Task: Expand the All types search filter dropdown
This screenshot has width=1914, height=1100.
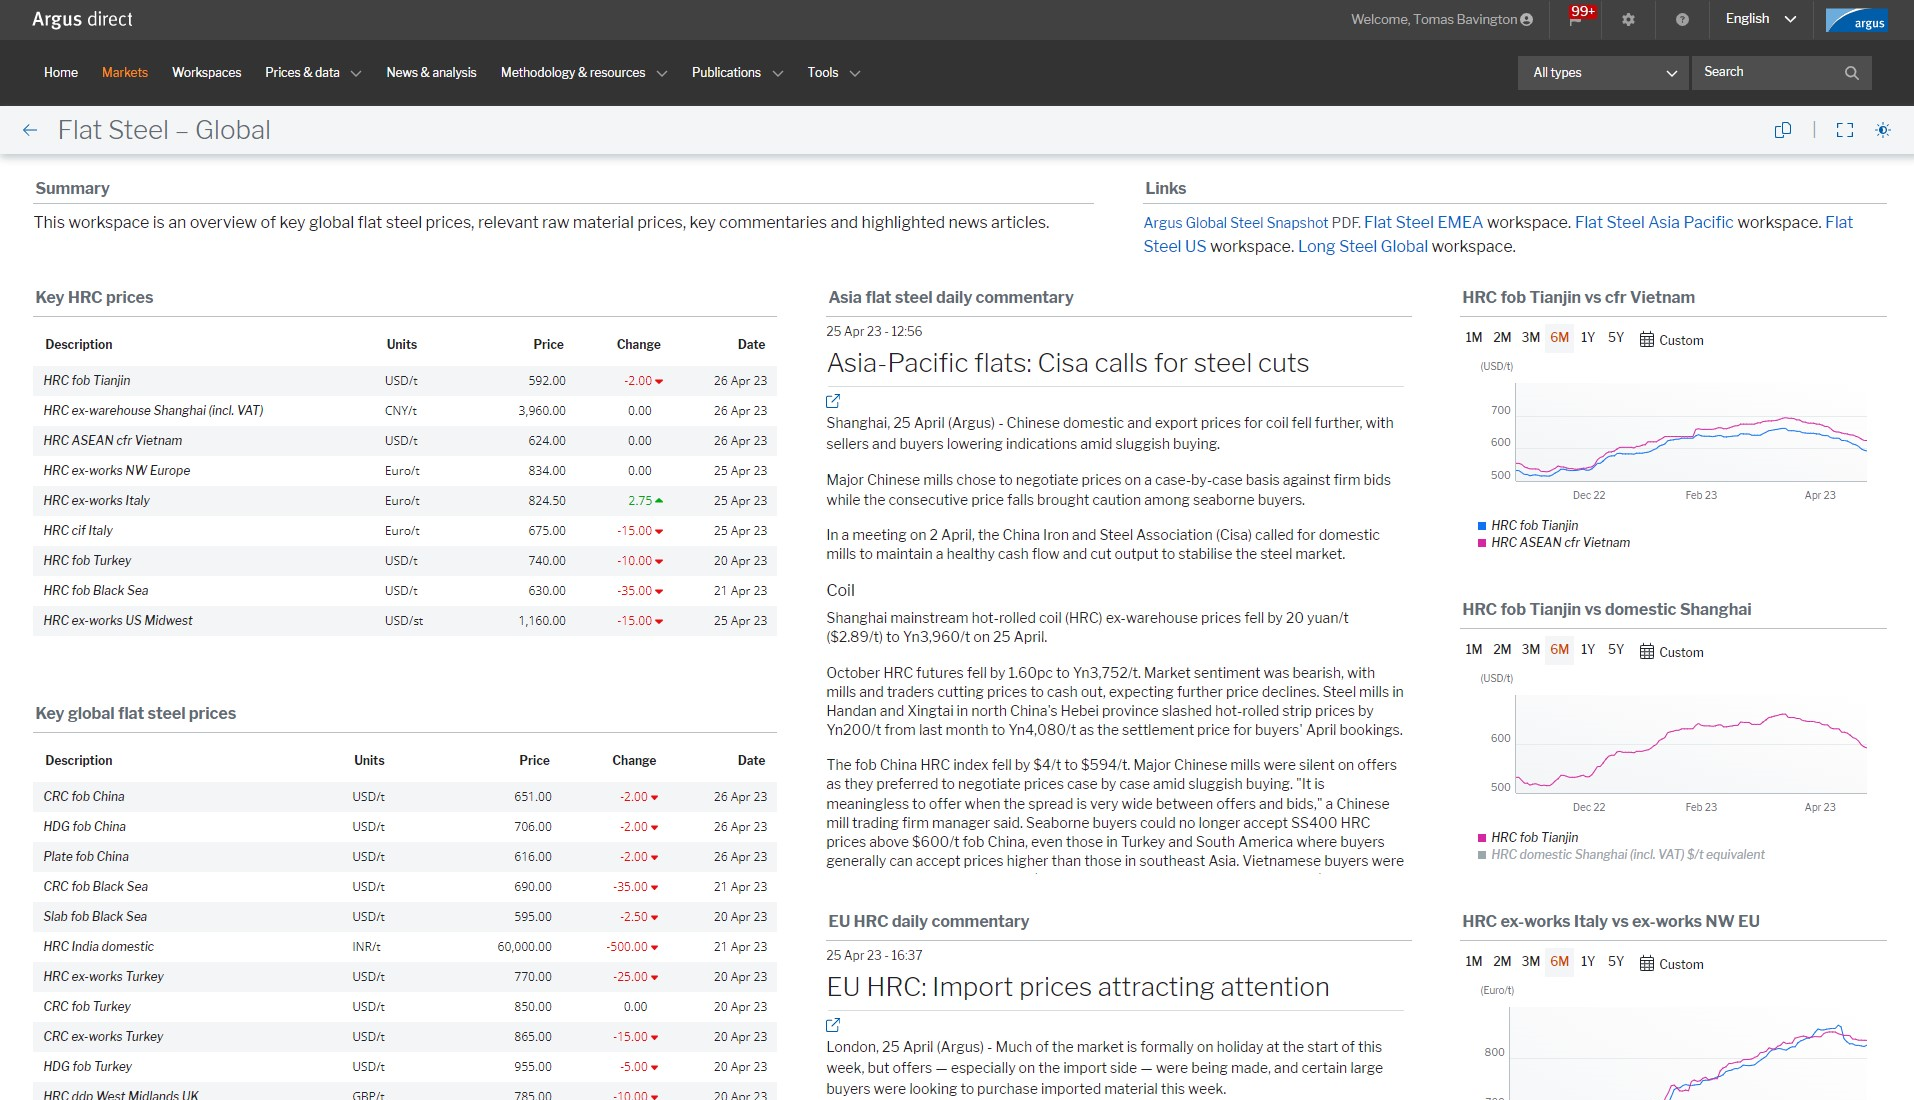Action: coord(1603,73)
